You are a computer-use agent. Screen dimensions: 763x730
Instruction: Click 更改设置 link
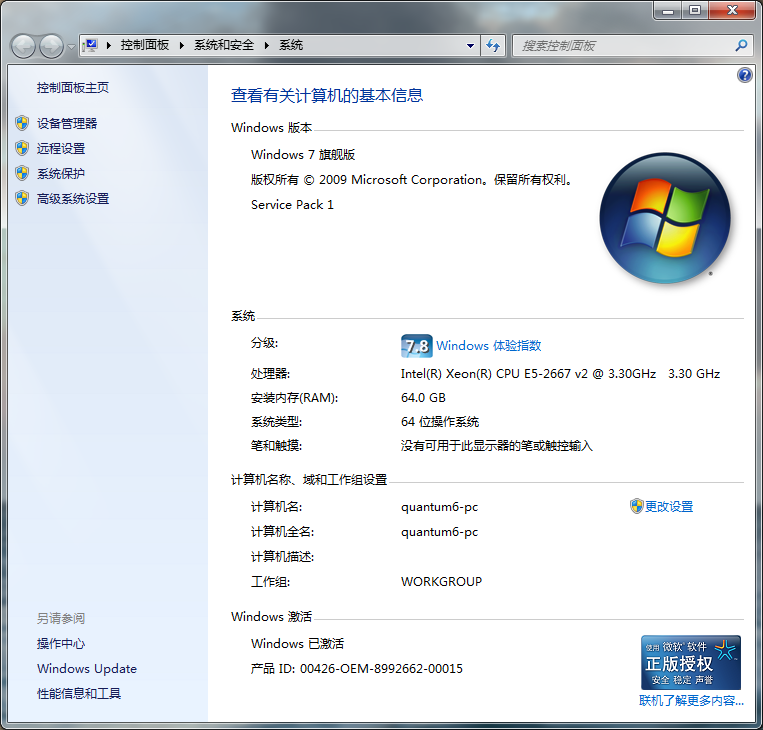point(669,507)
